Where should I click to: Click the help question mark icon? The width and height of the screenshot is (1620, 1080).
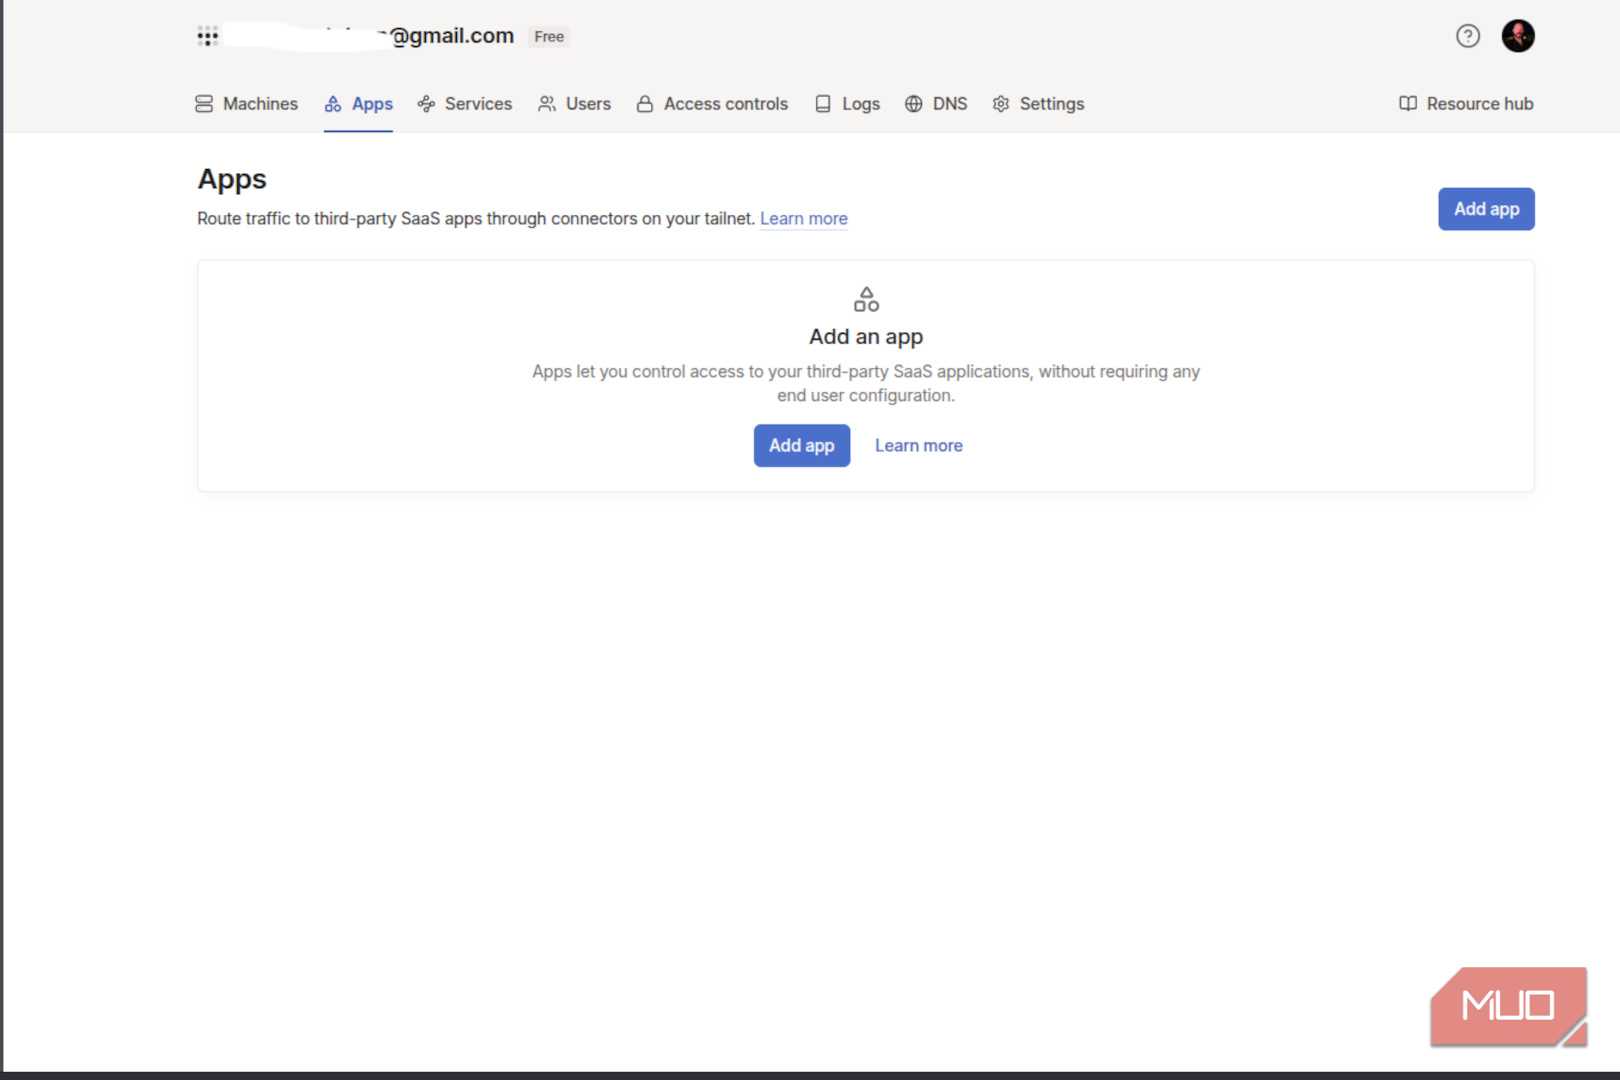[x=1467, y=36]
